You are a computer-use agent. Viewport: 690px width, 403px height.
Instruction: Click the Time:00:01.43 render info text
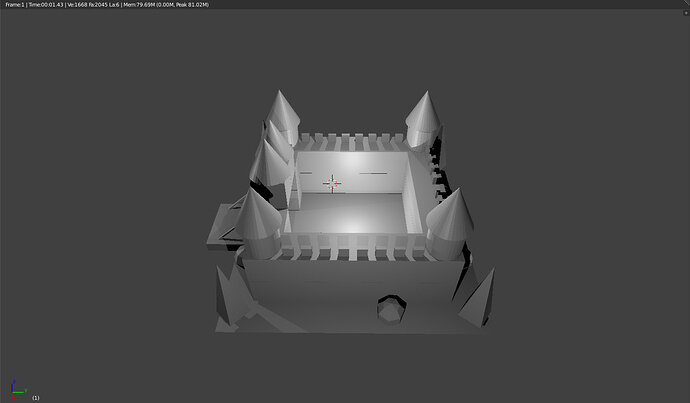pyautogui.click(x=46, y=4)
